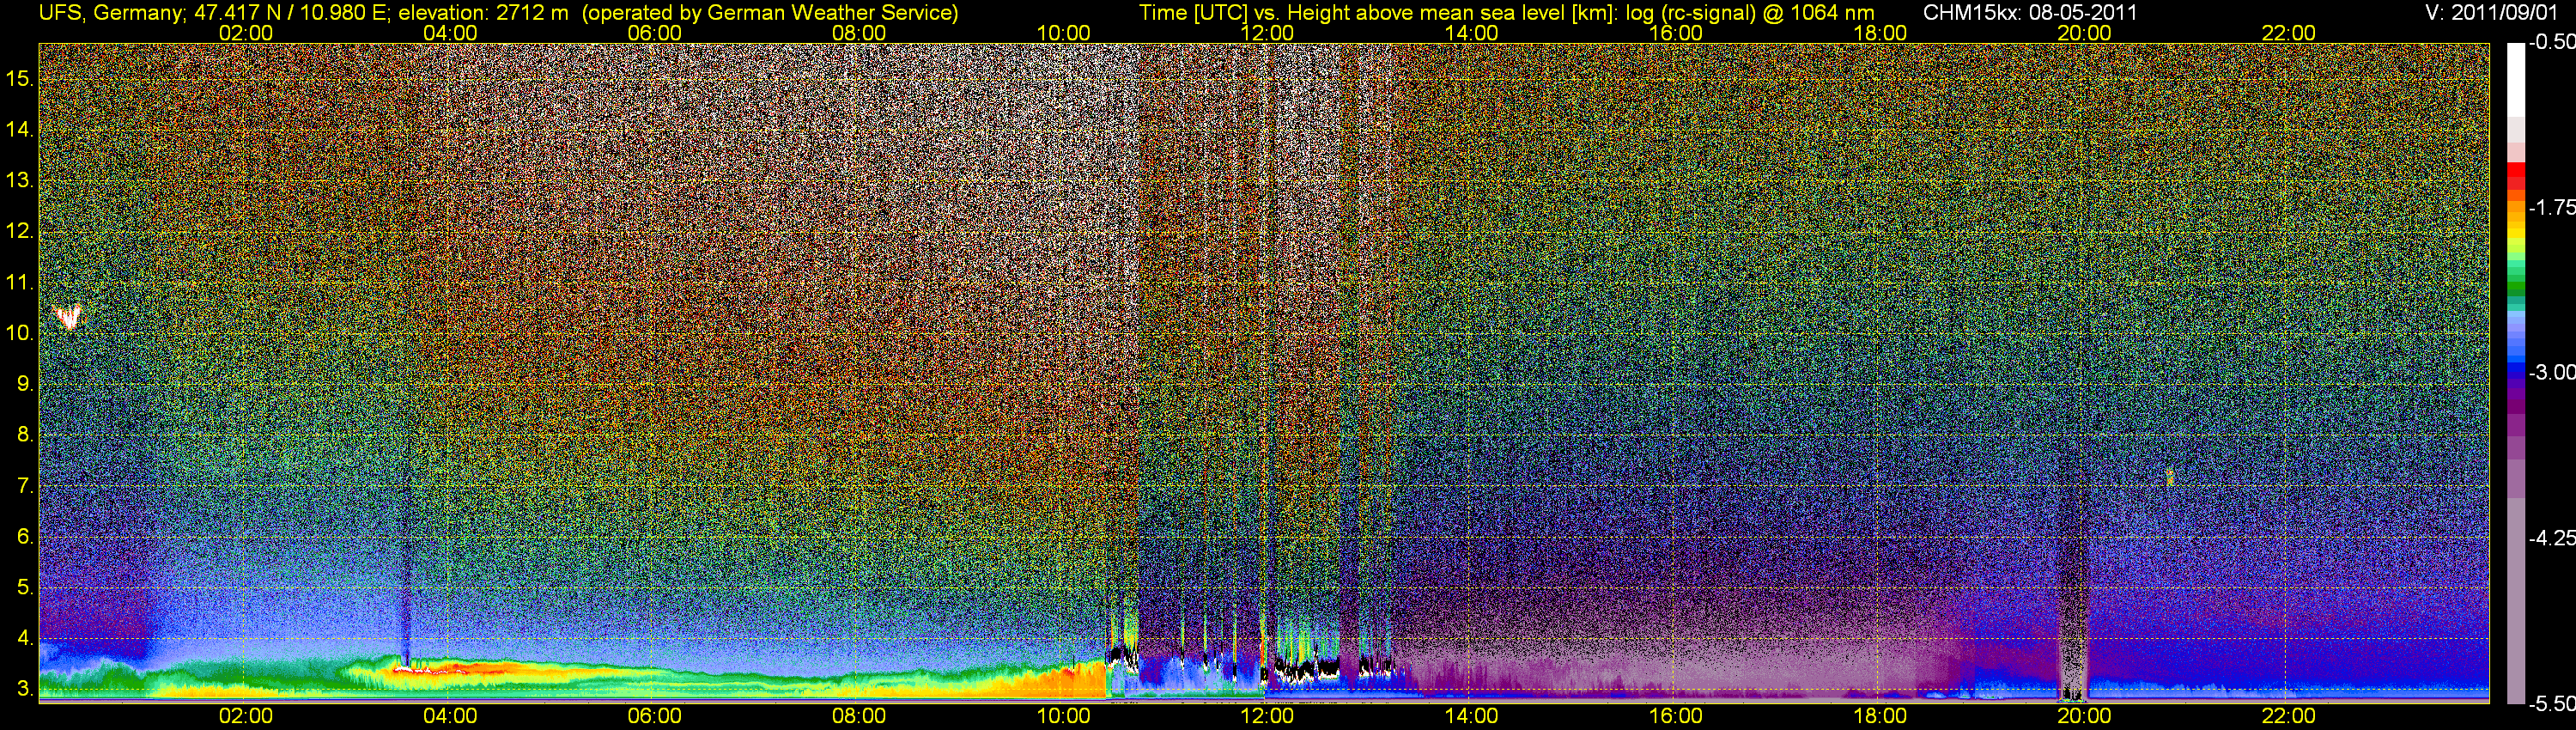The width and height of the screenshot is (2576, 730).
Task: Click the "Time [UTC] vs. Height above mean sea level [km]" title
Action: [x=1378, y=12]
